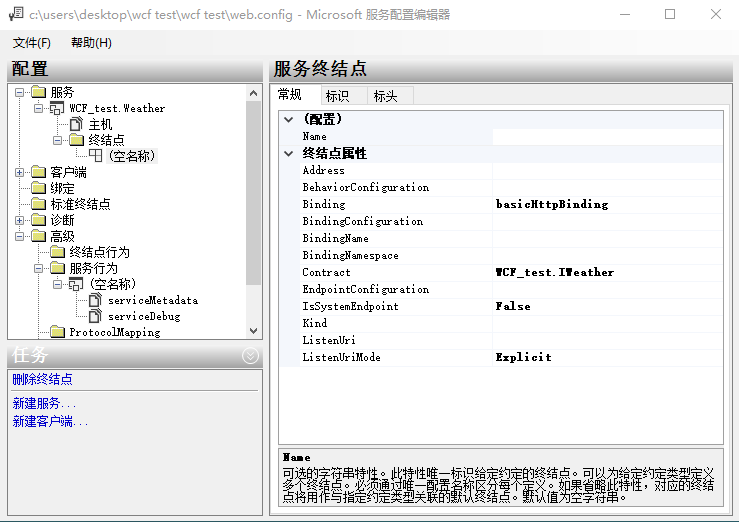Click the 终结点 folder icon

[x=76, y=140]
